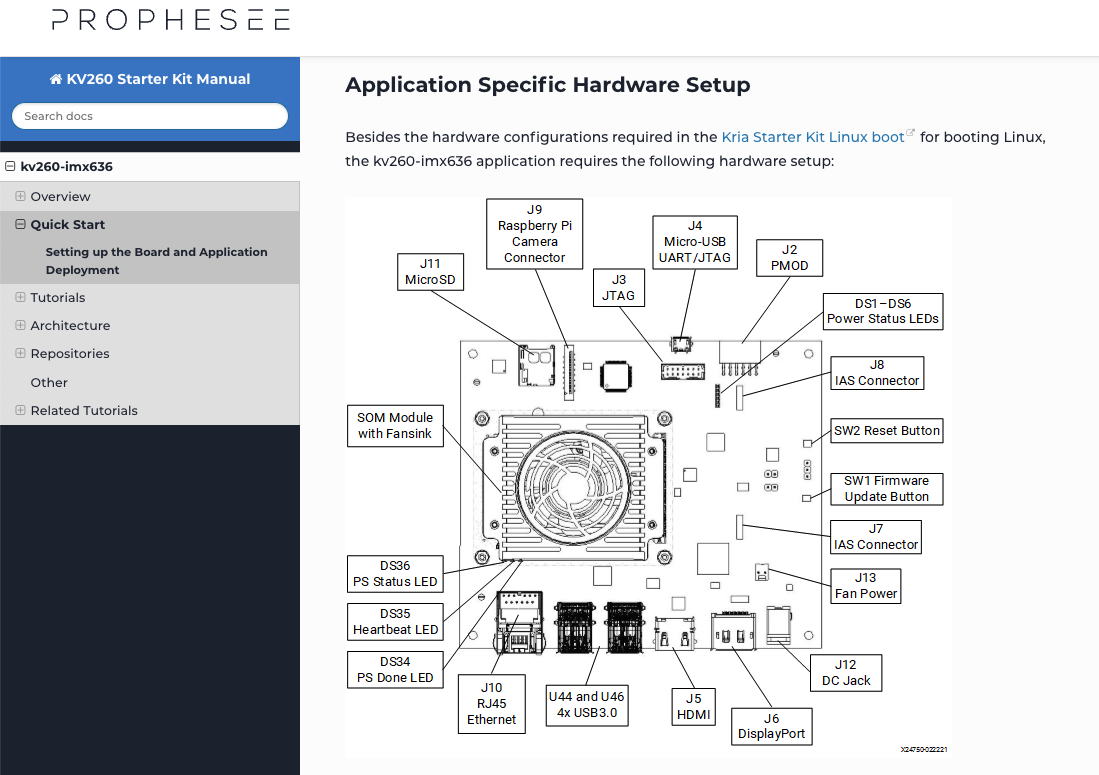Open Setting up the Board and Application Deployment
Screen dimensions: 1099x775
click(156, 261)
